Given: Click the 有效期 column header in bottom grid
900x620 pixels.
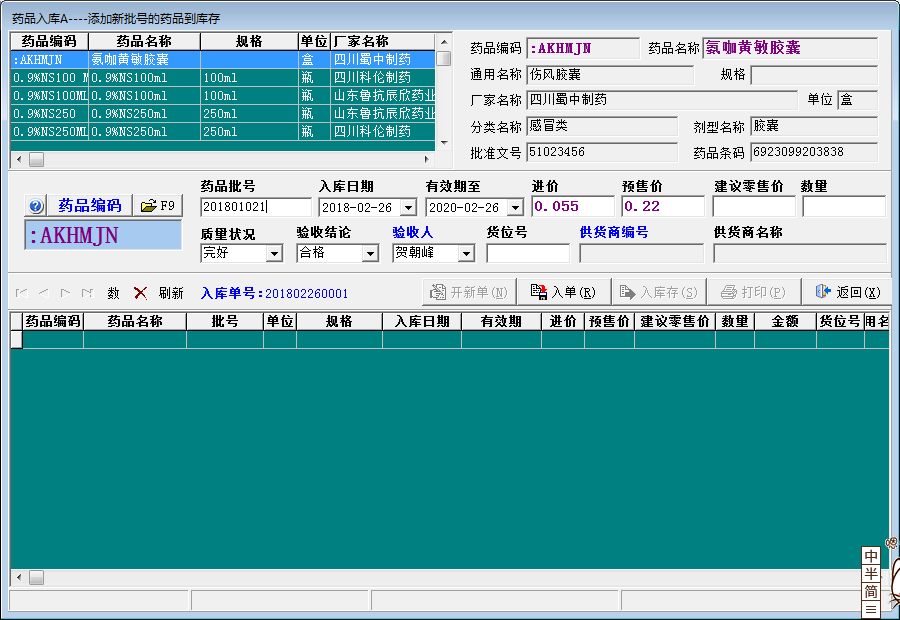Looking at the screenshot, I should pyautogui.click(x=501, y=321).
